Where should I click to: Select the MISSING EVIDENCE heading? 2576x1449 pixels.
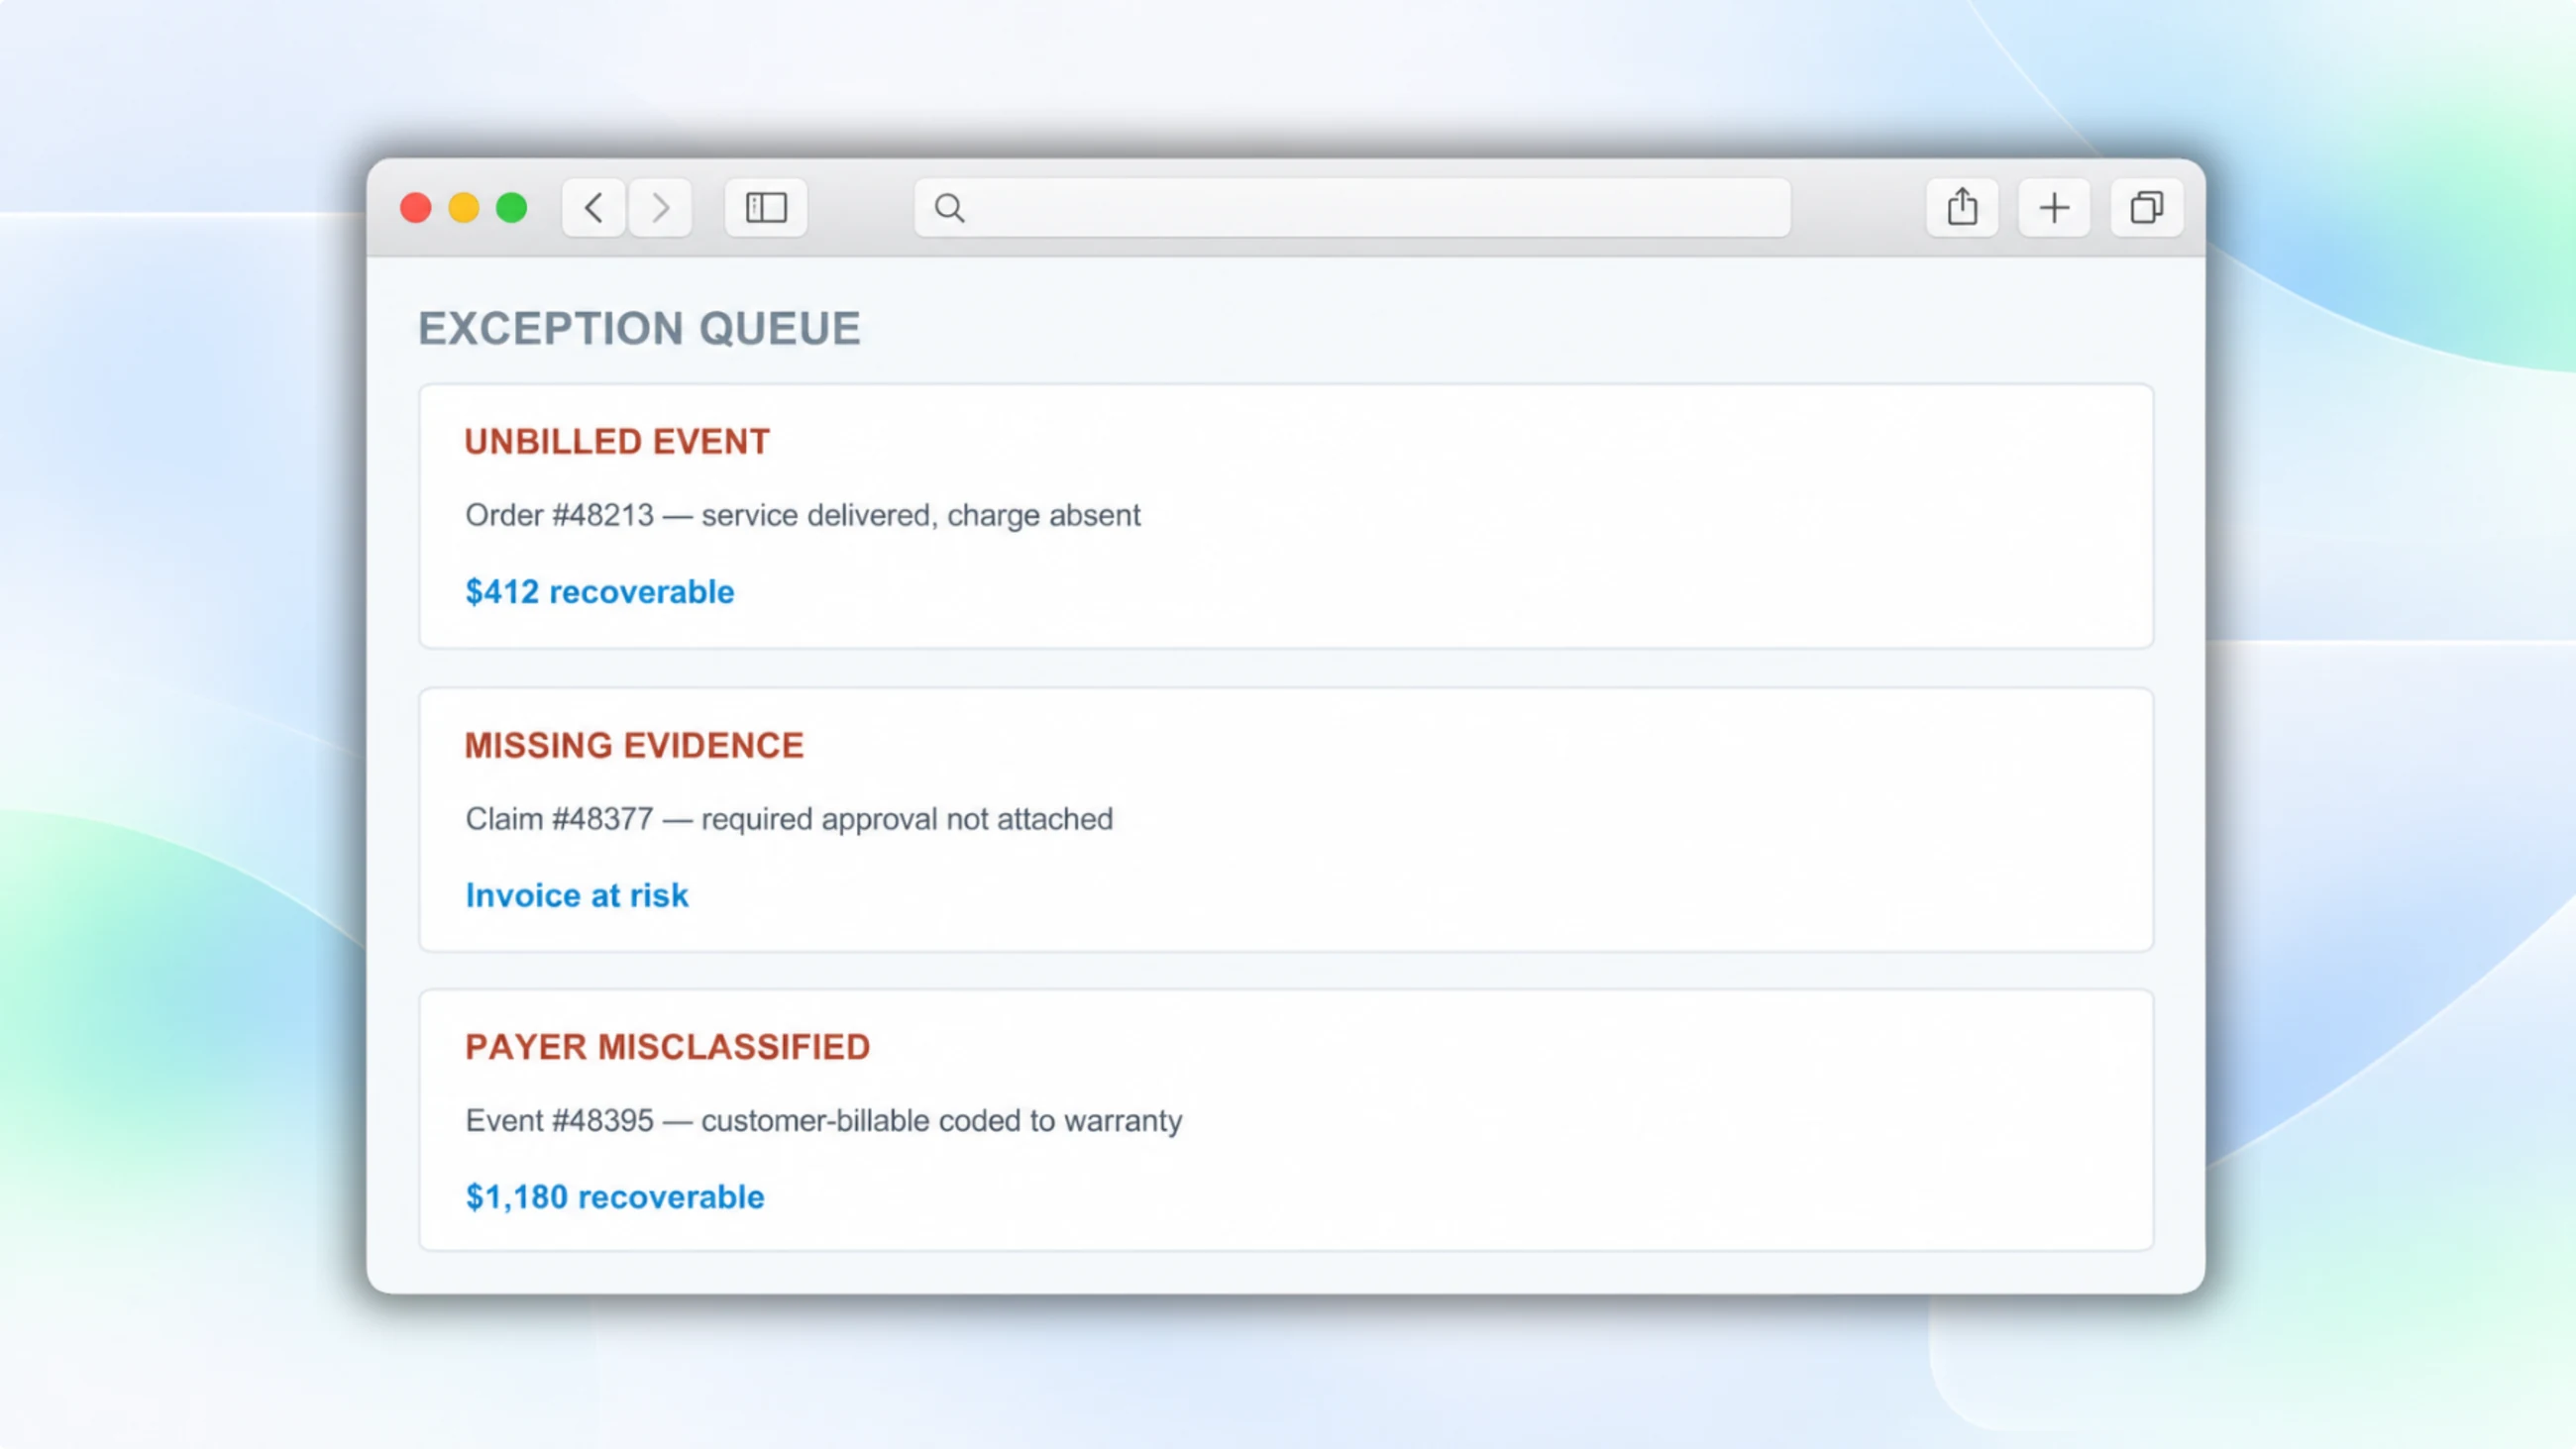point(634,746)
